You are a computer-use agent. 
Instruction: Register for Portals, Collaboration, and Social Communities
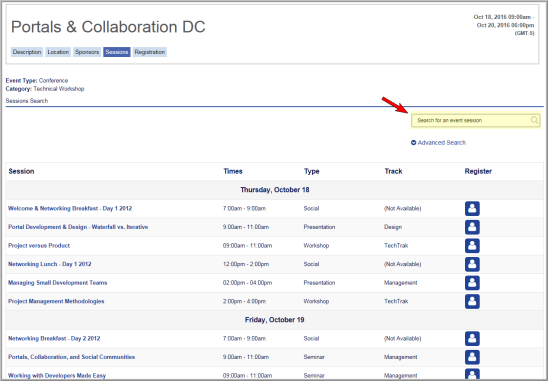(x=472, y=357)
